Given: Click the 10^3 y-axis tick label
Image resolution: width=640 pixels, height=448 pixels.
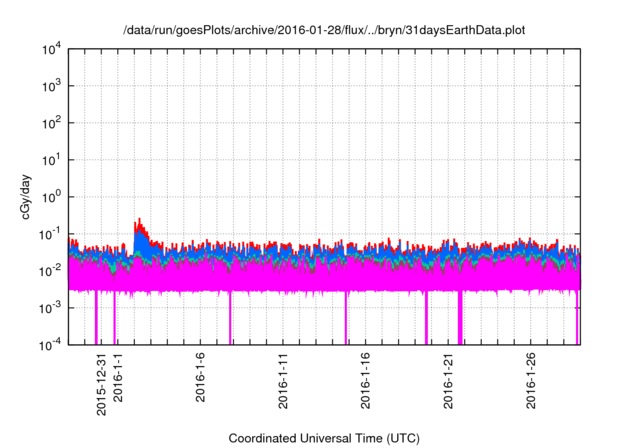Looking at the screenshot, I should tap(51, 86).
